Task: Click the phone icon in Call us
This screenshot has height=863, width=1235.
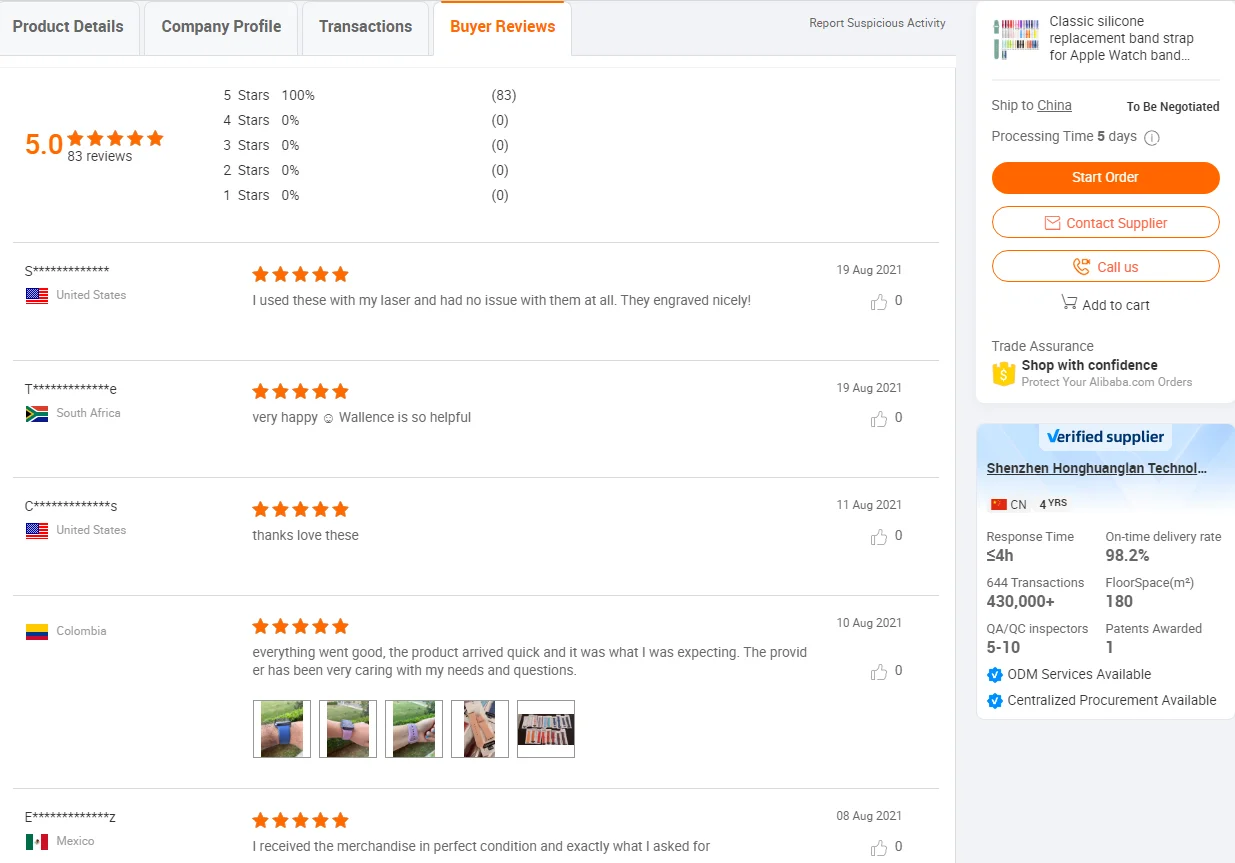Action: (x=1081, y=267)
